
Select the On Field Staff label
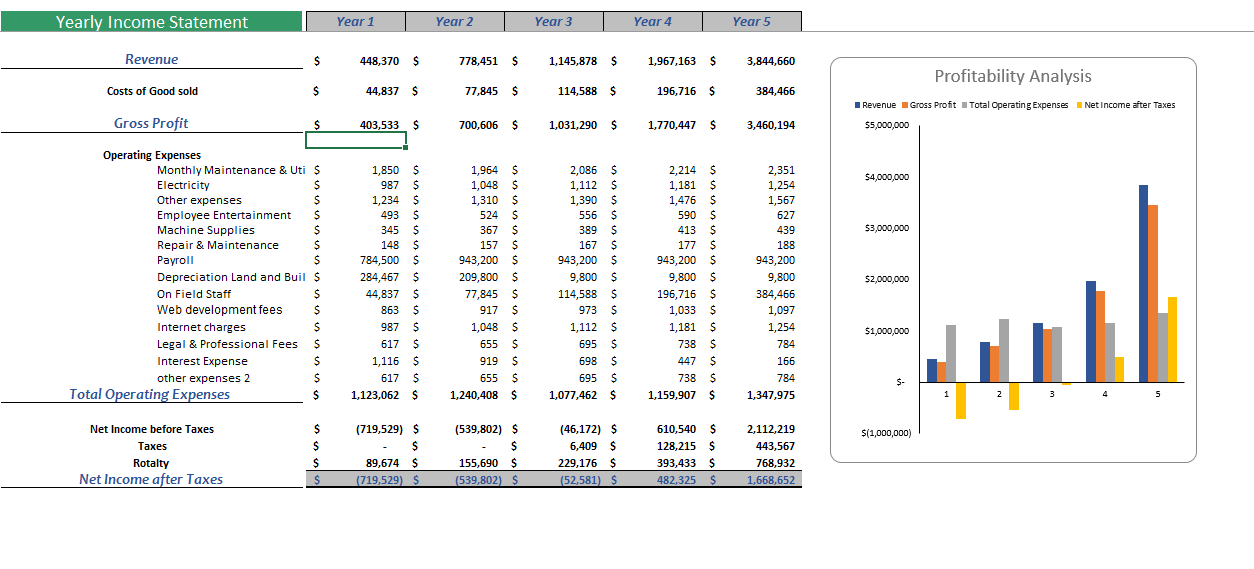(194, 294)
